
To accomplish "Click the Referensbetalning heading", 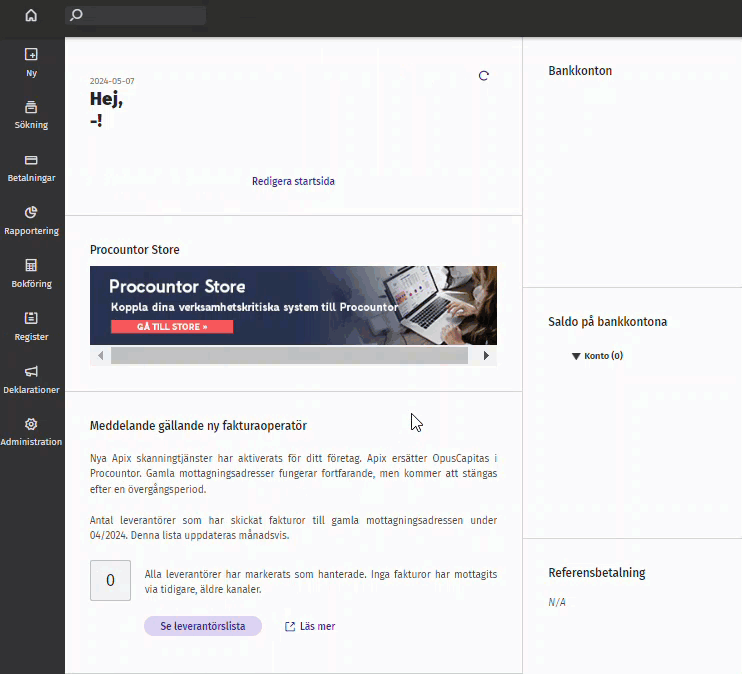I will (597, 573).
